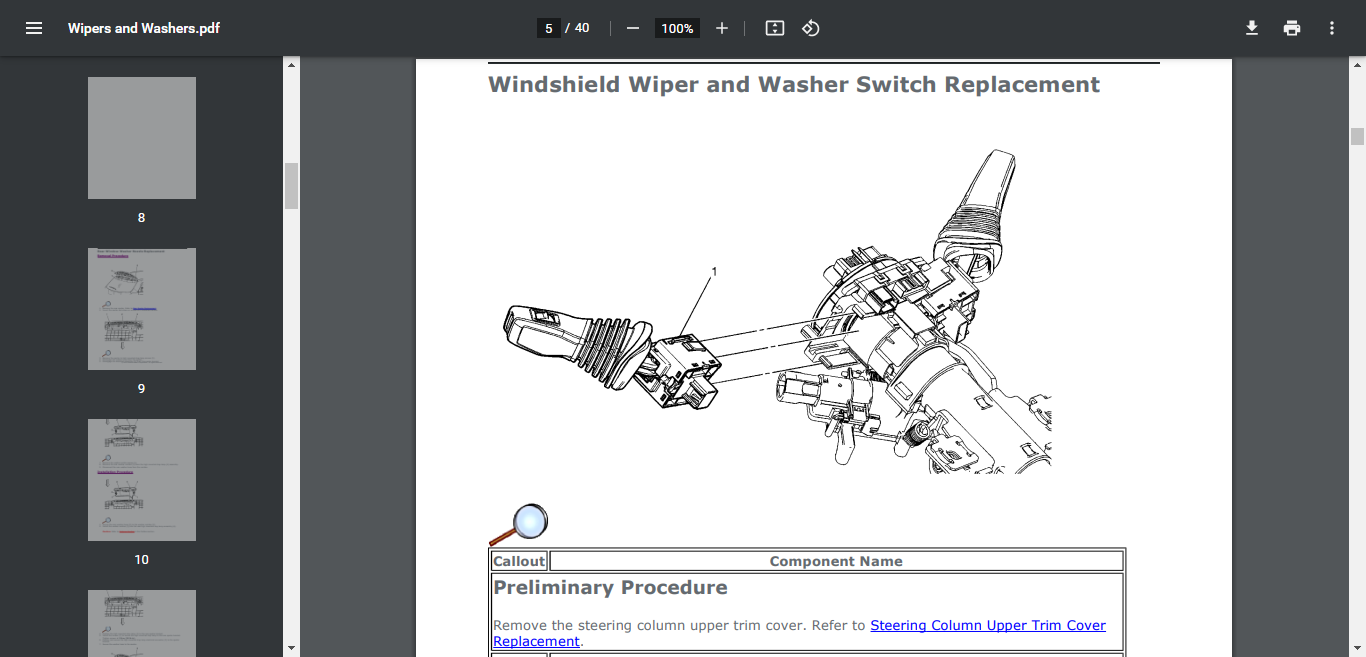This screenshot has height=657, width=1366.
Task: Click the 100% zoom level field
Action: coord(677,28)
